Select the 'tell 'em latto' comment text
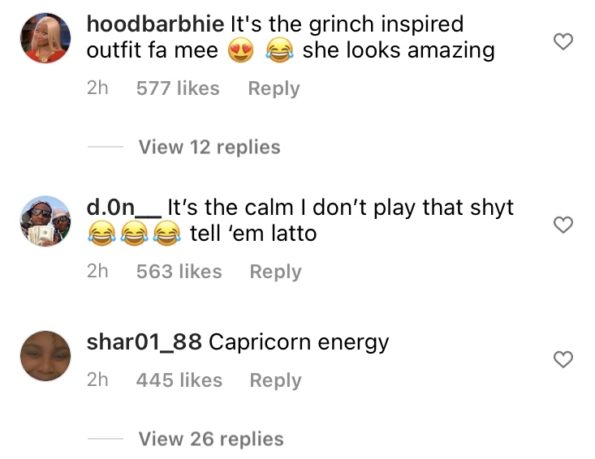 (253, 233)
